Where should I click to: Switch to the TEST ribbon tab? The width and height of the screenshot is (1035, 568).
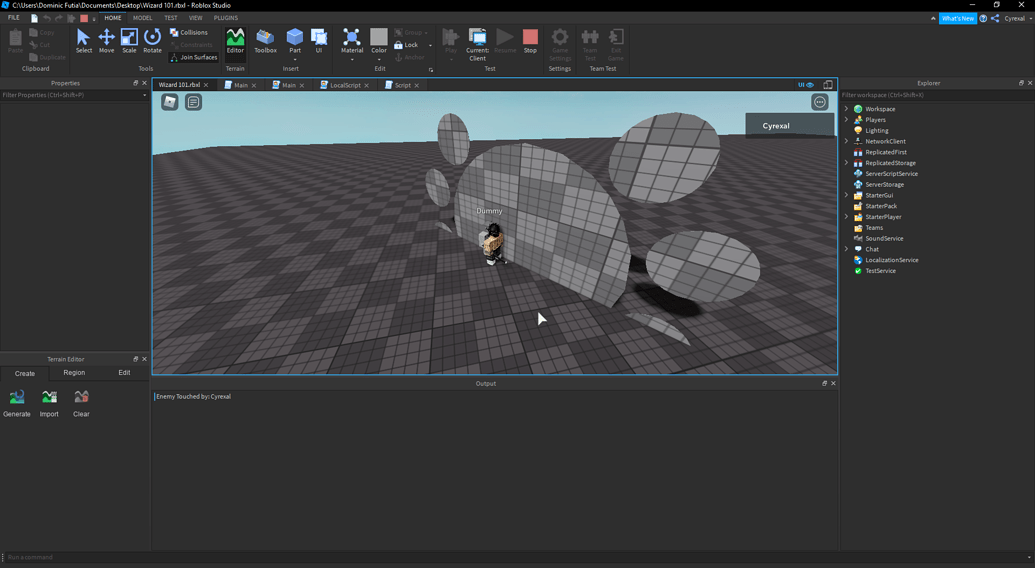[x=170, y=18]
